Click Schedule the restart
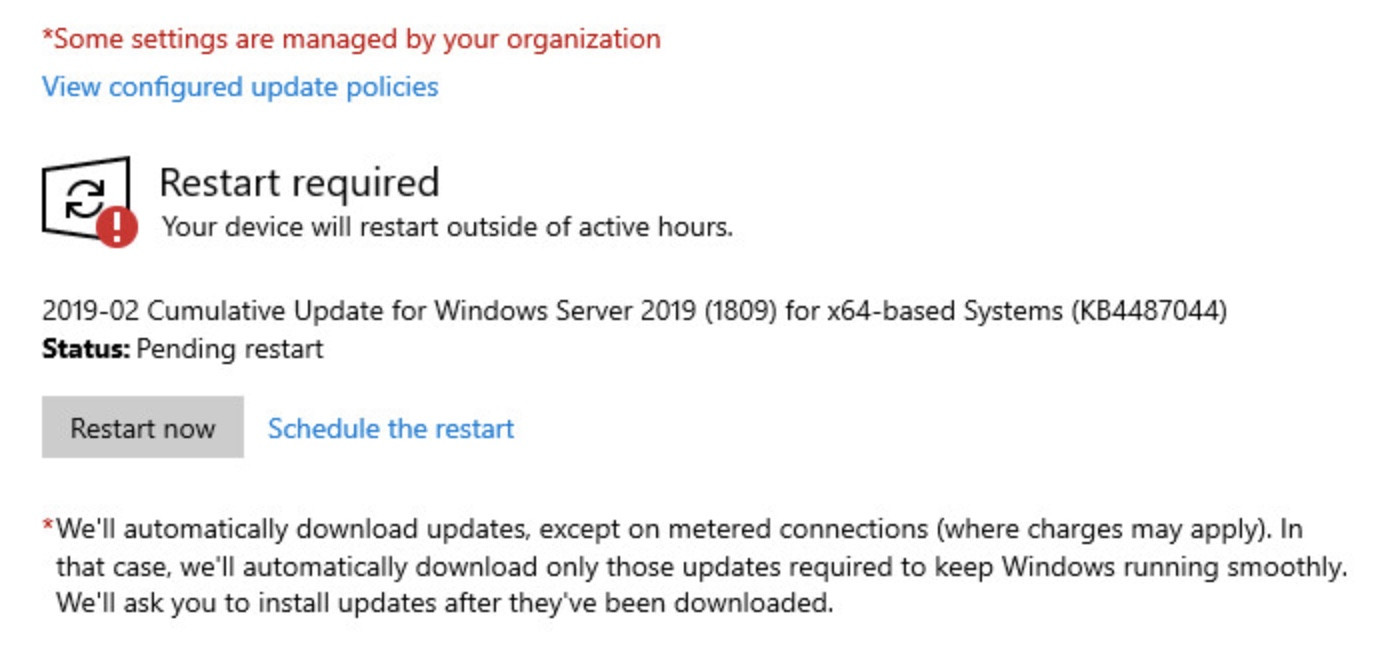 click(389, 428)
